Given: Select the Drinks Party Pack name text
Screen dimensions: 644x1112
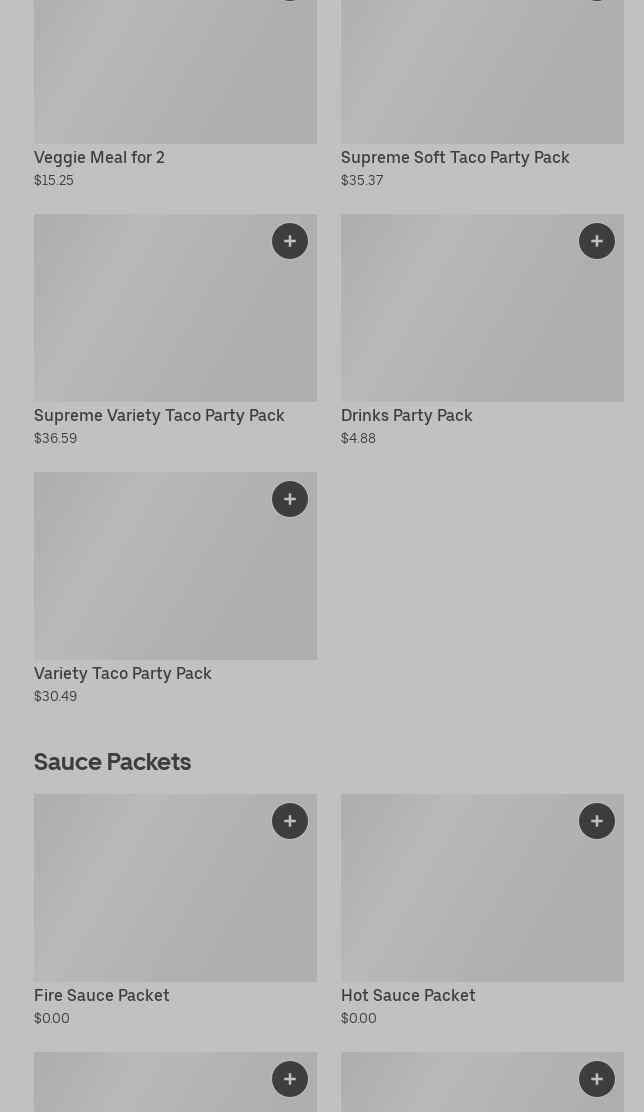Looking at the screenshot, I should click(x=406, y=415).
